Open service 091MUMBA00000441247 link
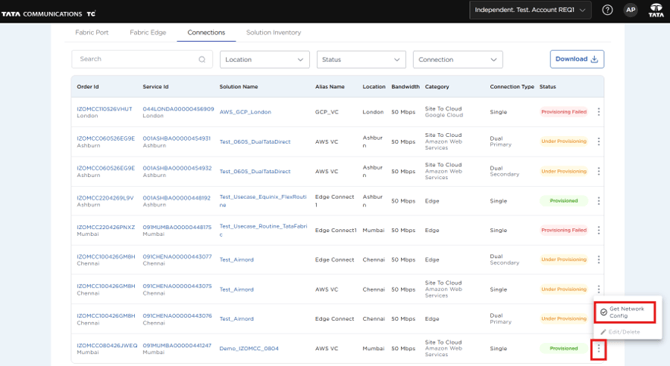This screenshot has width=670, height=366. [x=177, y=346]
